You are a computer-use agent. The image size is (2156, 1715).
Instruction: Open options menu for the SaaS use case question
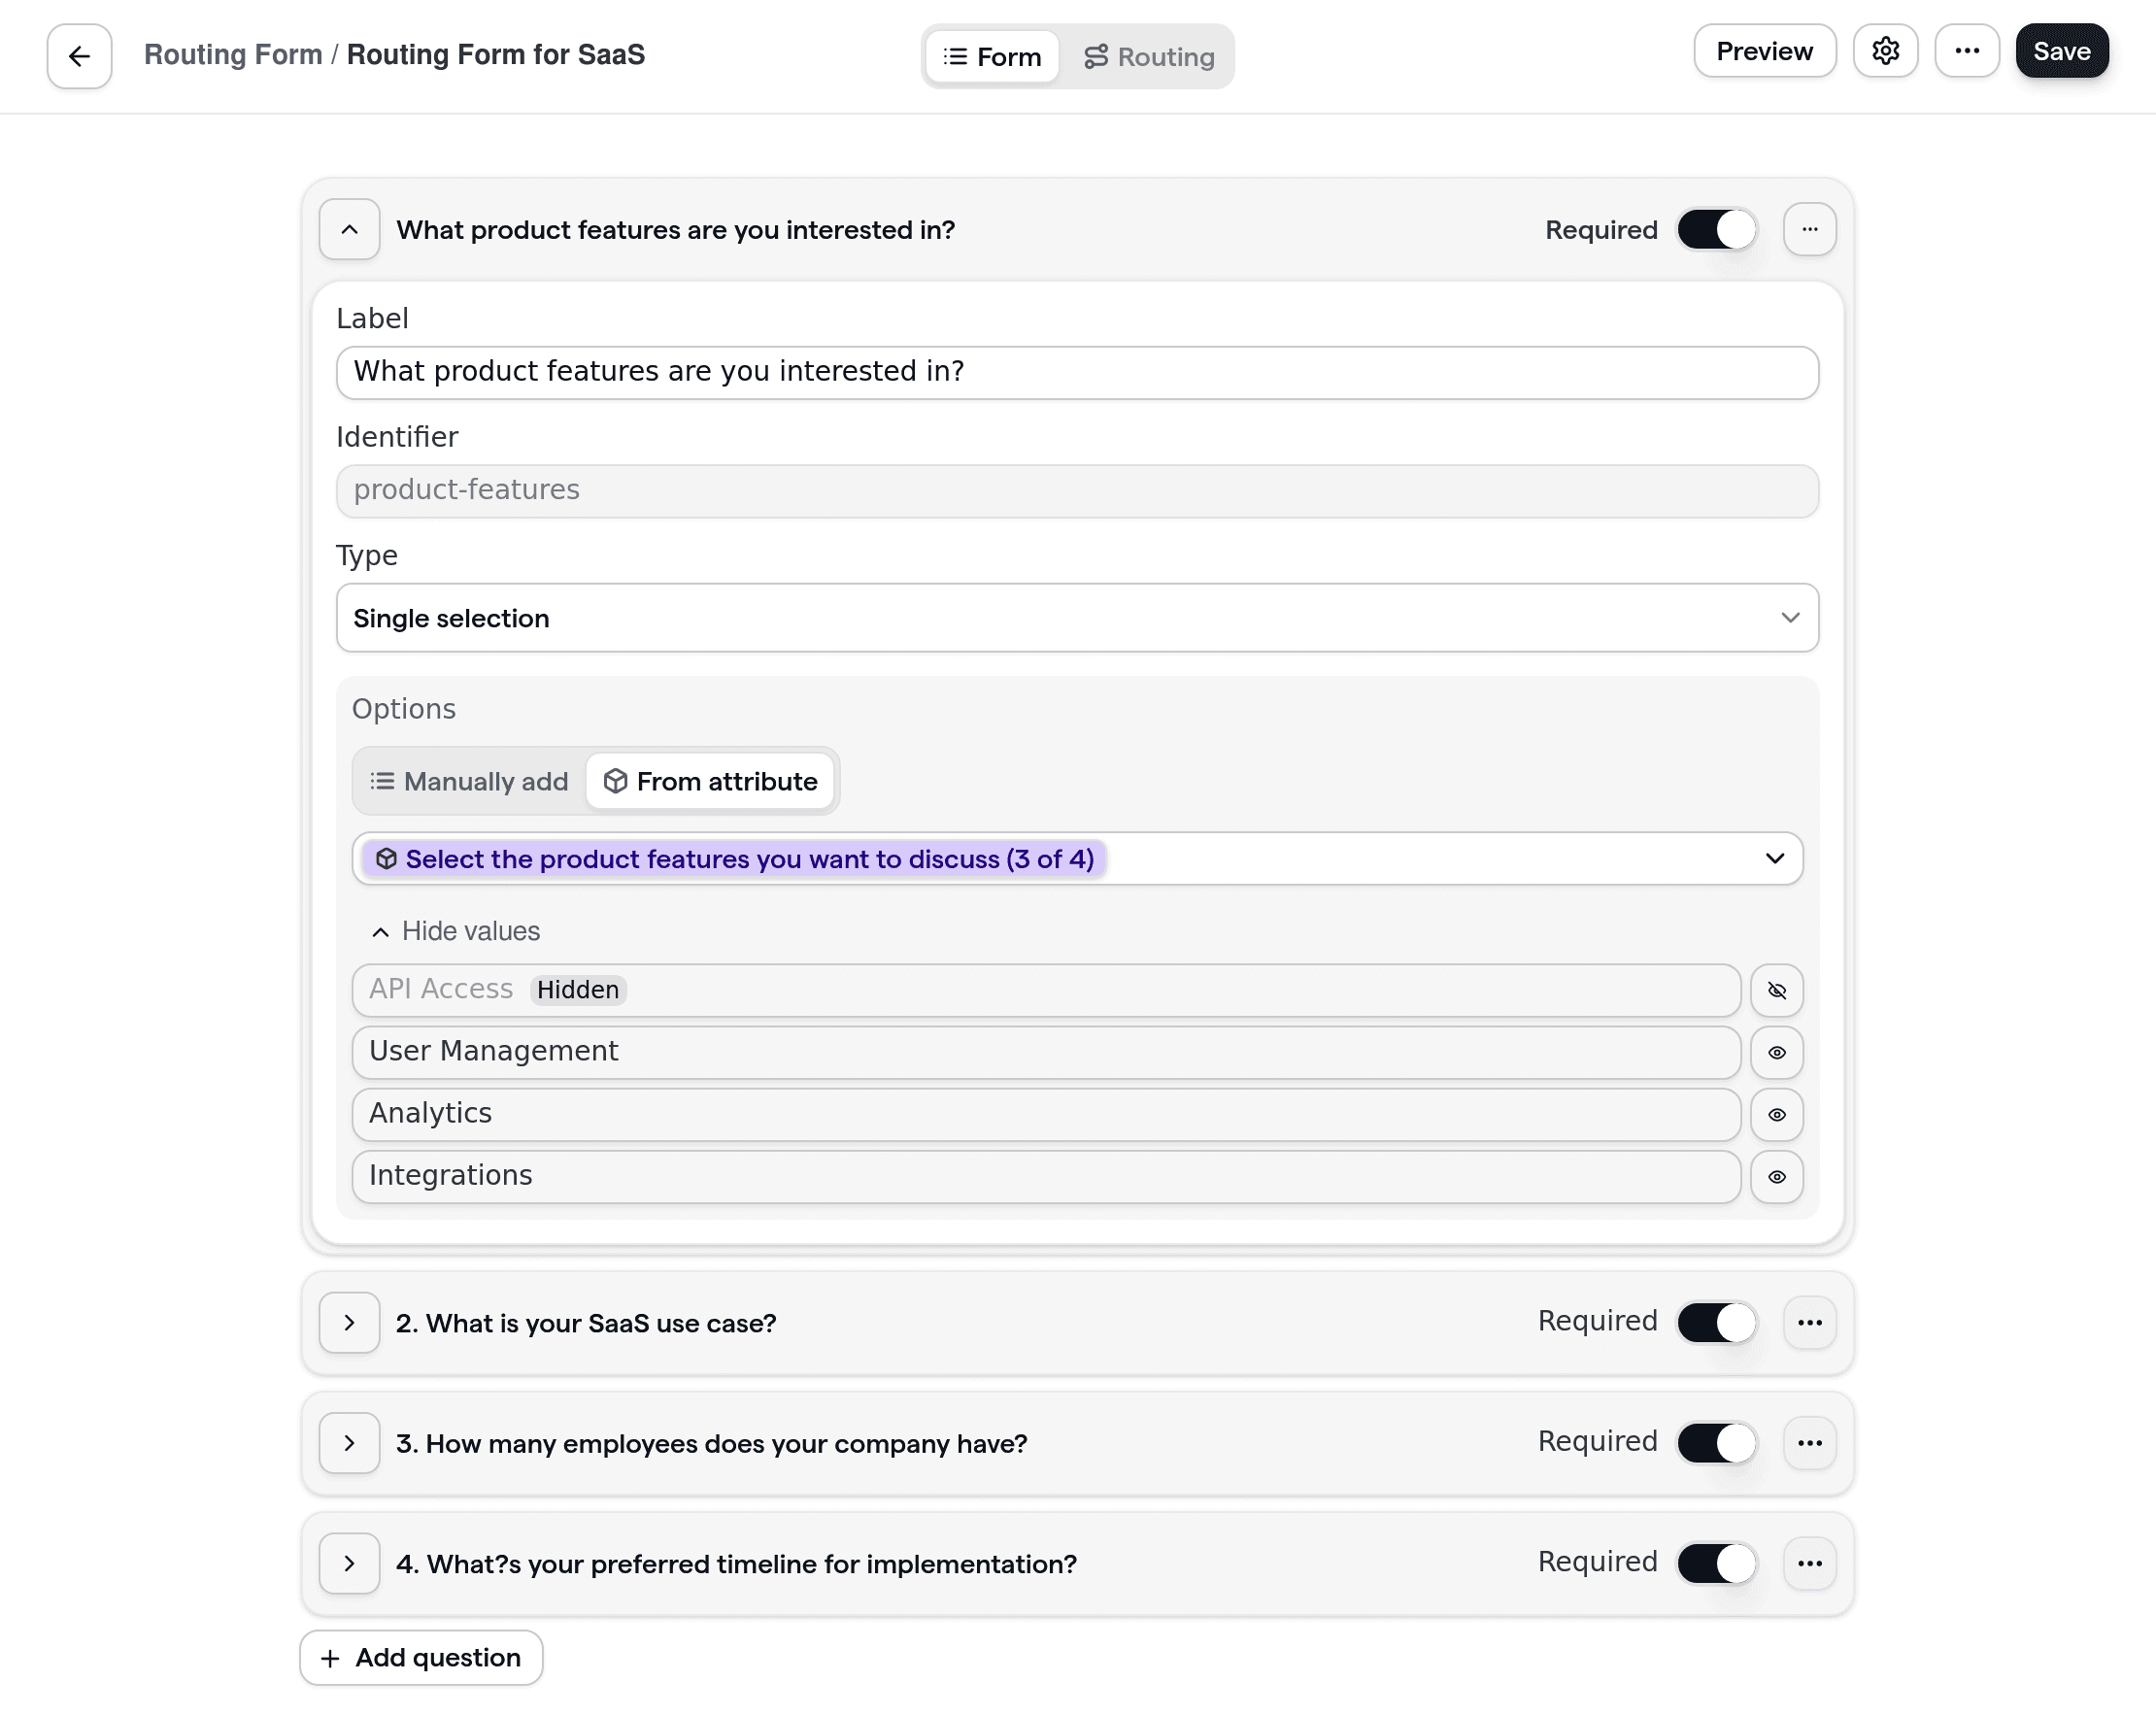1810,1322
